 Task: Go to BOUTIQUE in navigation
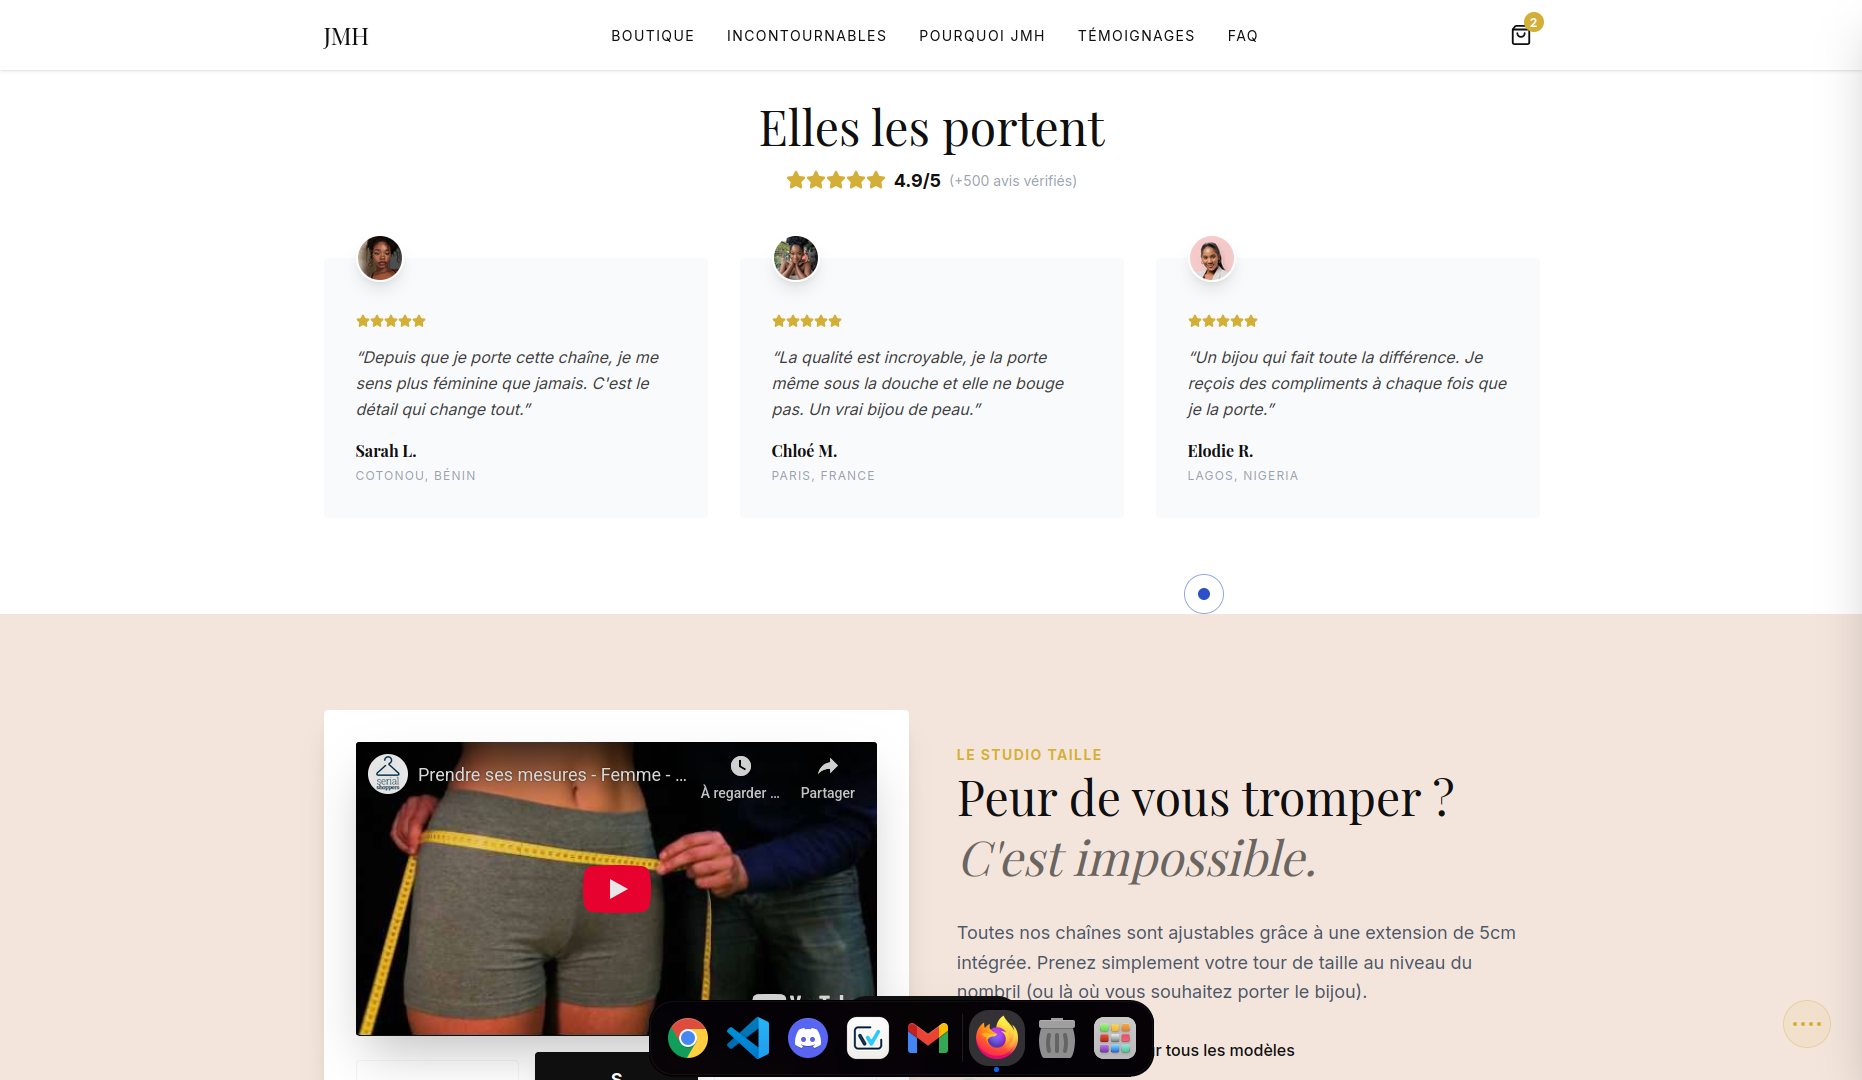point(653,36)
